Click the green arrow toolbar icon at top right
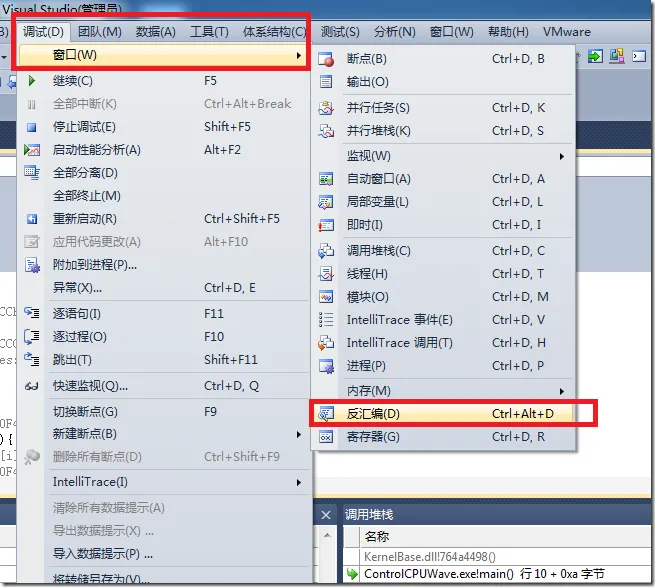Image resolution: width=655 pixels, height=587 pixels. click(595, 56)
